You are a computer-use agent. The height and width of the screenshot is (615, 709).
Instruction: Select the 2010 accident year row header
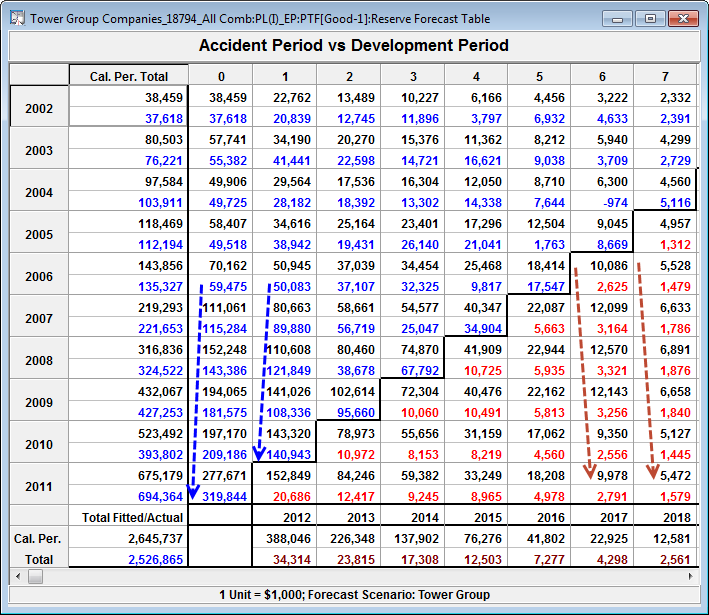click(x=39, y=443)
